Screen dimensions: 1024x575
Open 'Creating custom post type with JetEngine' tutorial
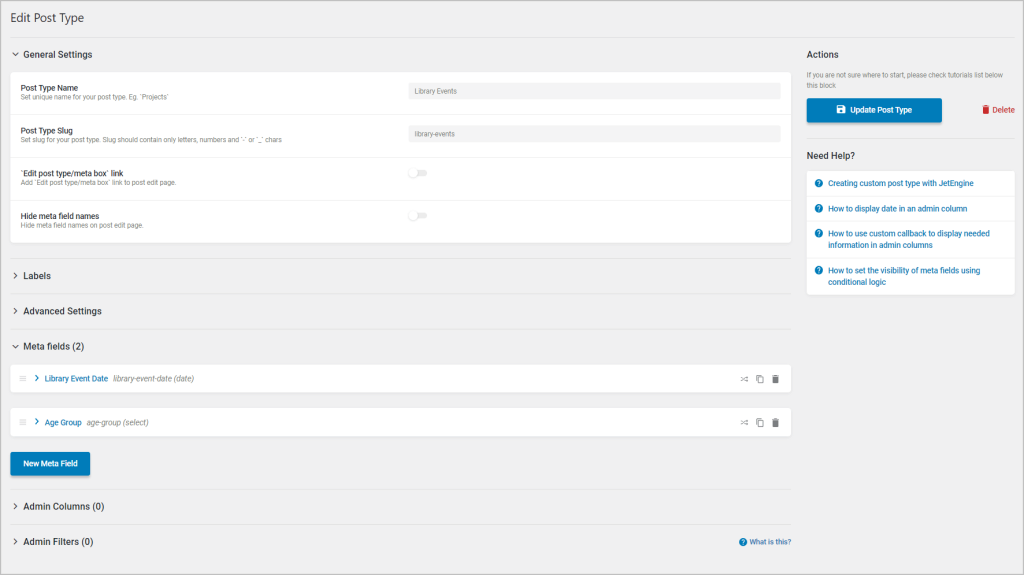(x=900, y=184)
